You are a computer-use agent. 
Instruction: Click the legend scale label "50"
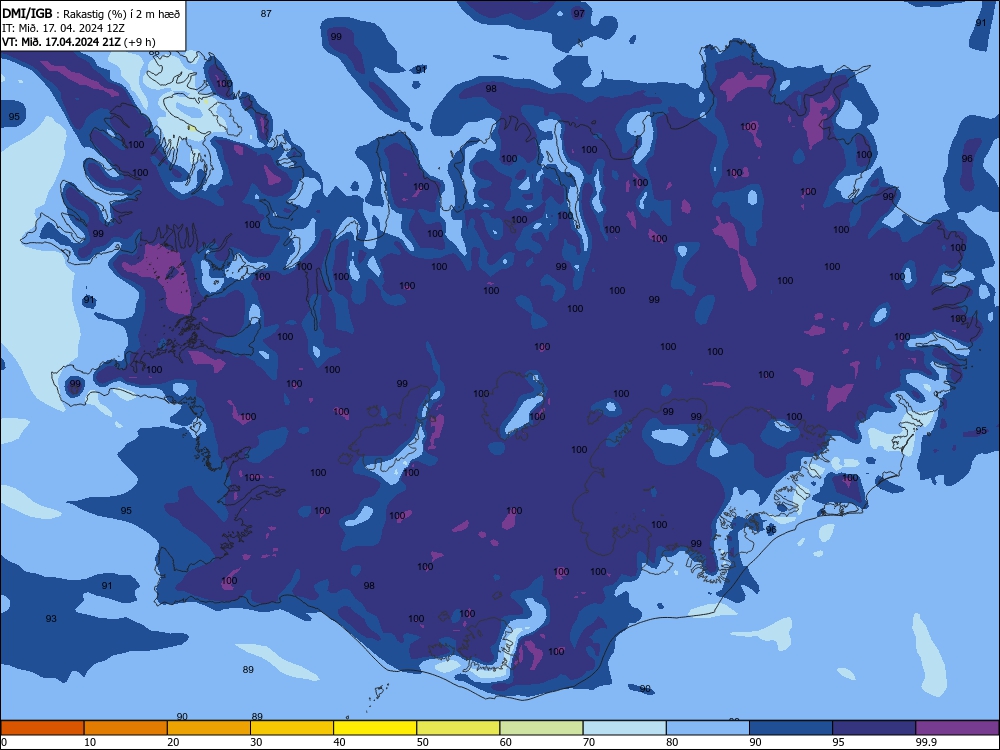[423, 742]
